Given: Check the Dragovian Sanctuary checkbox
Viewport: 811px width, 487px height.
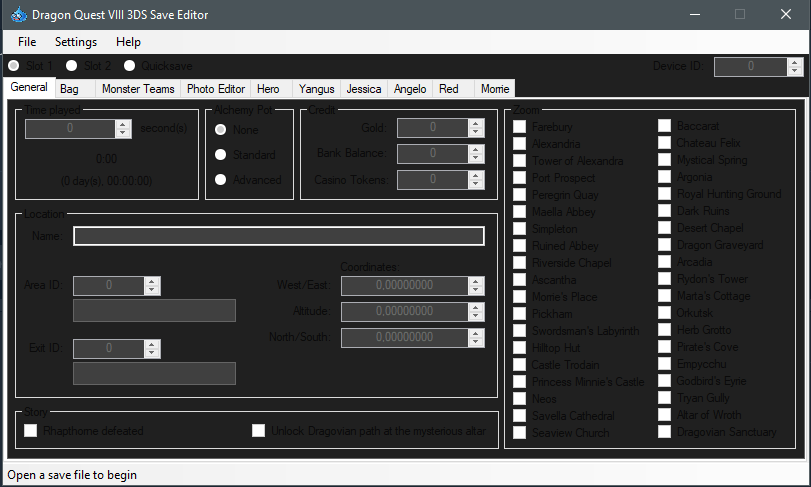Looking at the screenshot, I should [665, 432].
